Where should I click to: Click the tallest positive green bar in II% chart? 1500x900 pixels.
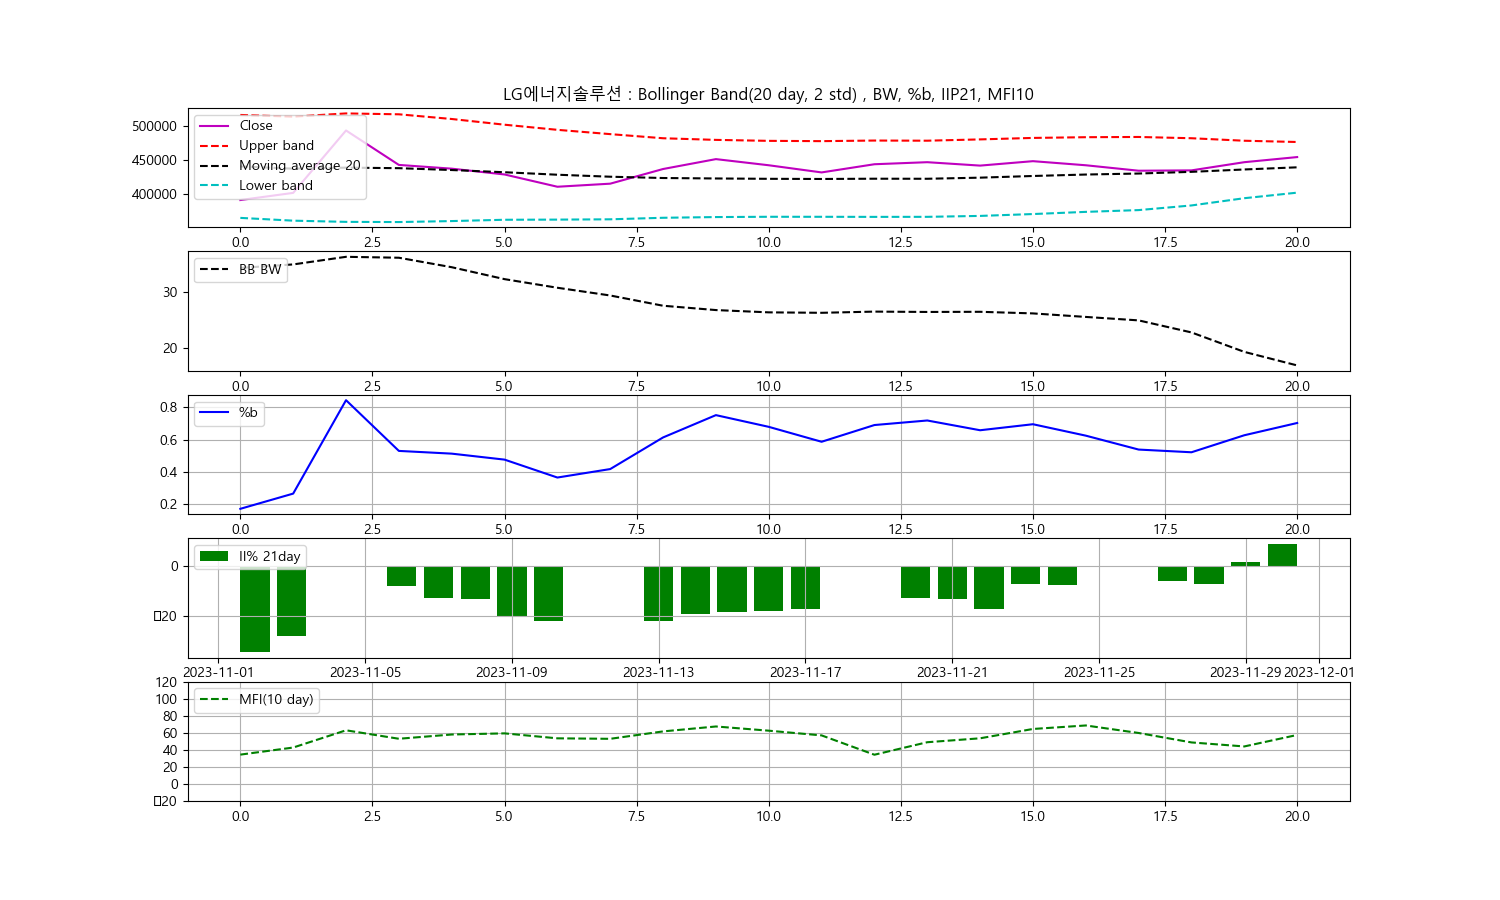point(1282,555)
